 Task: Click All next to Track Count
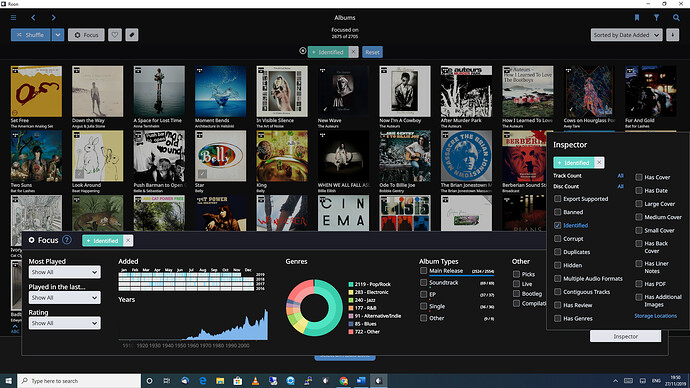(620, 176)
